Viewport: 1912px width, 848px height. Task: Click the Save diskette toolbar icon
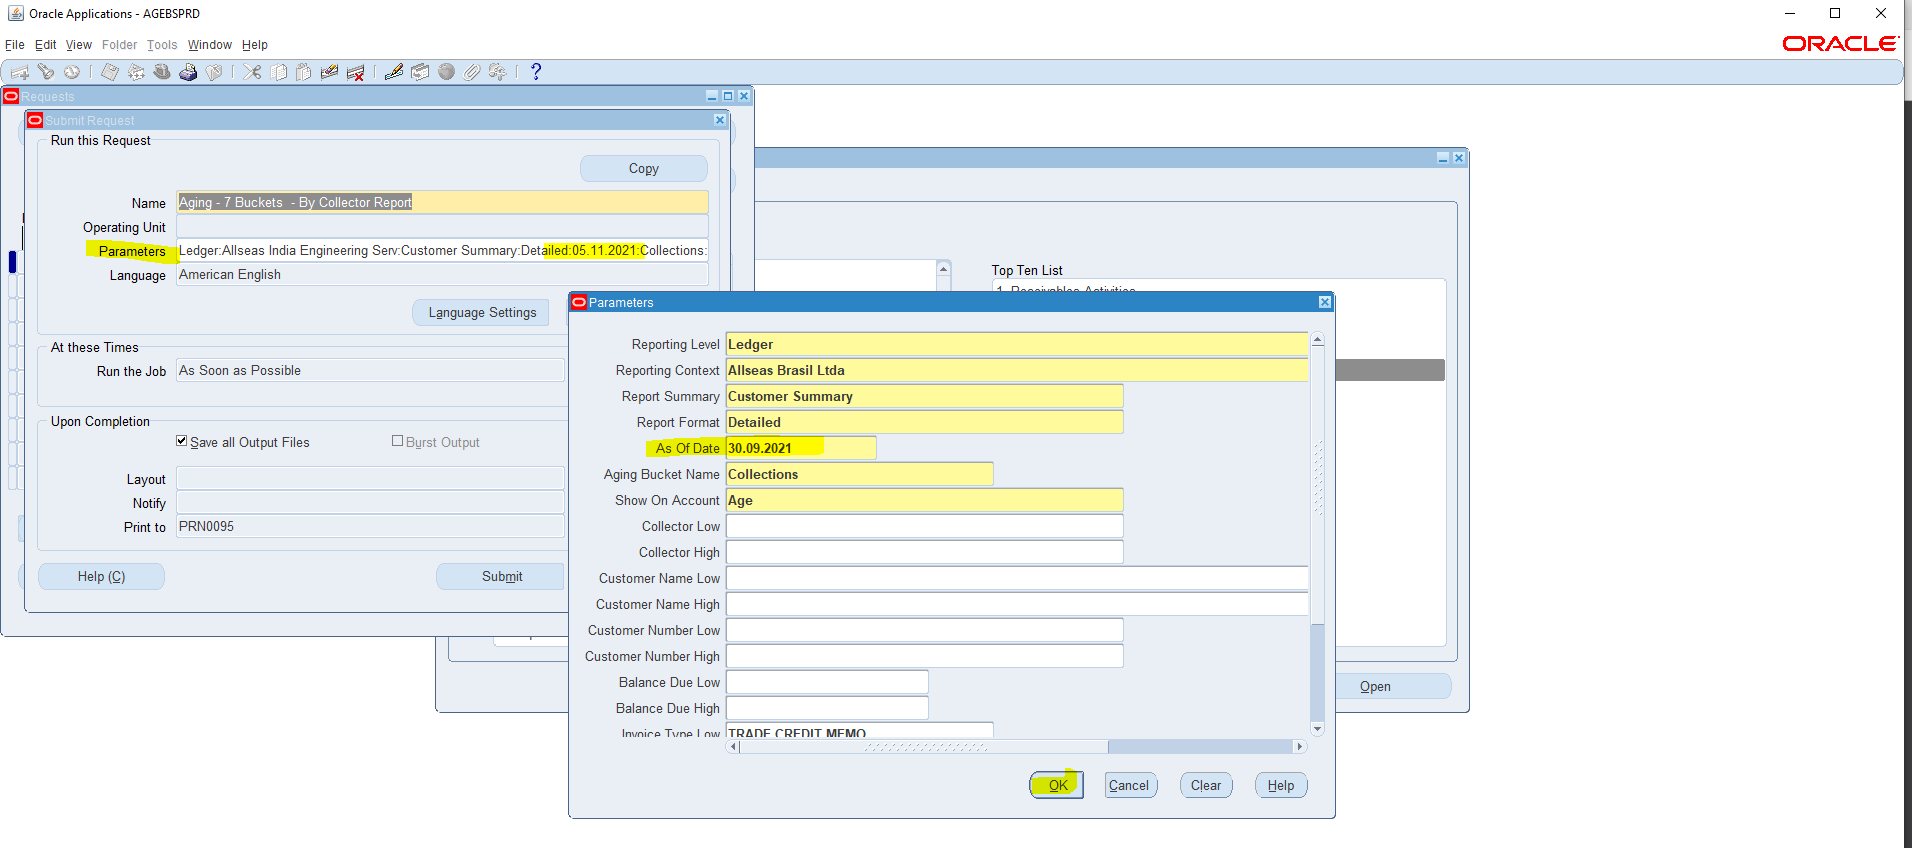click(110, 72)
